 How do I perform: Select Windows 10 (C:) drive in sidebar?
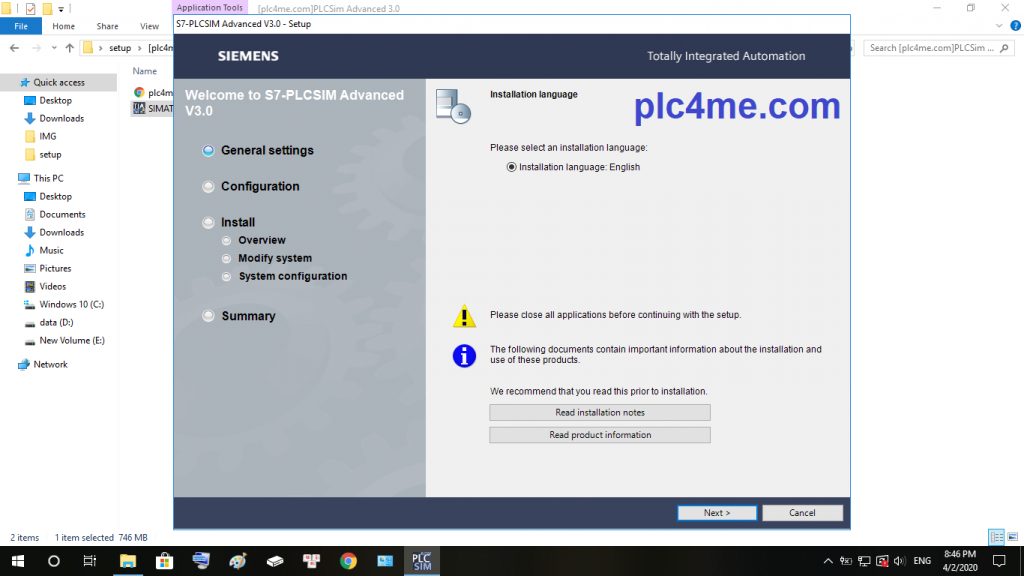point(71,305)
